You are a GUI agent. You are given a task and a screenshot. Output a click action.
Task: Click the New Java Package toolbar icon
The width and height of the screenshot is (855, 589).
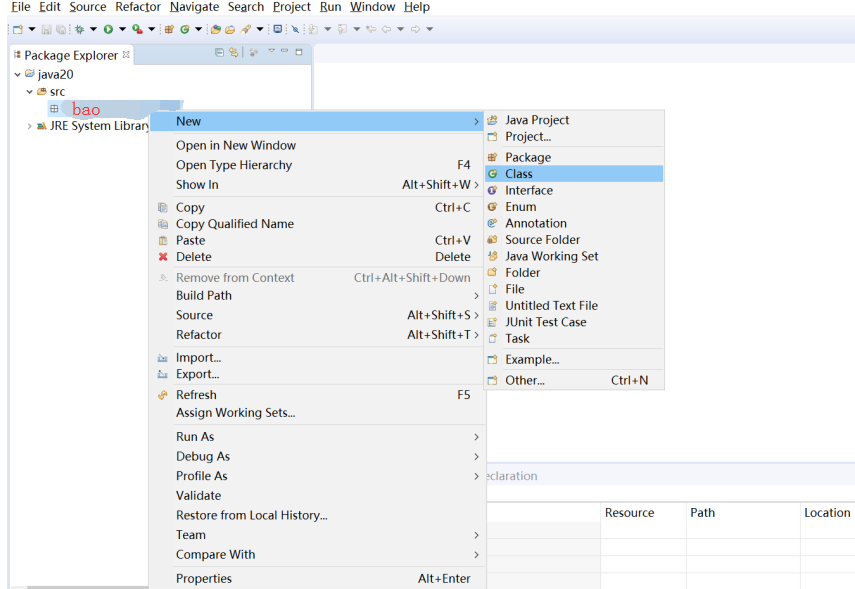170,29
